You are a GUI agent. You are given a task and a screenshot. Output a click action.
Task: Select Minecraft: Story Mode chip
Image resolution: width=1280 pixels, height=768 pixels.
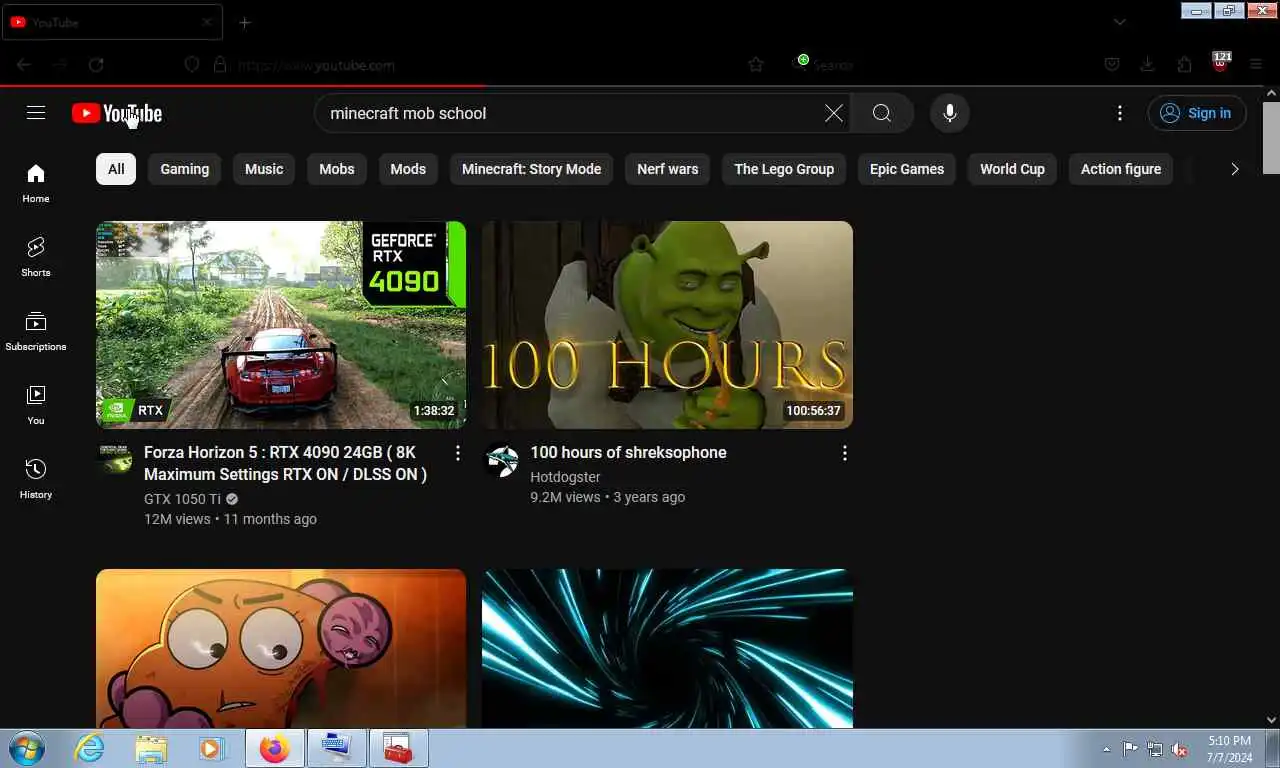(x=531, y=169)
